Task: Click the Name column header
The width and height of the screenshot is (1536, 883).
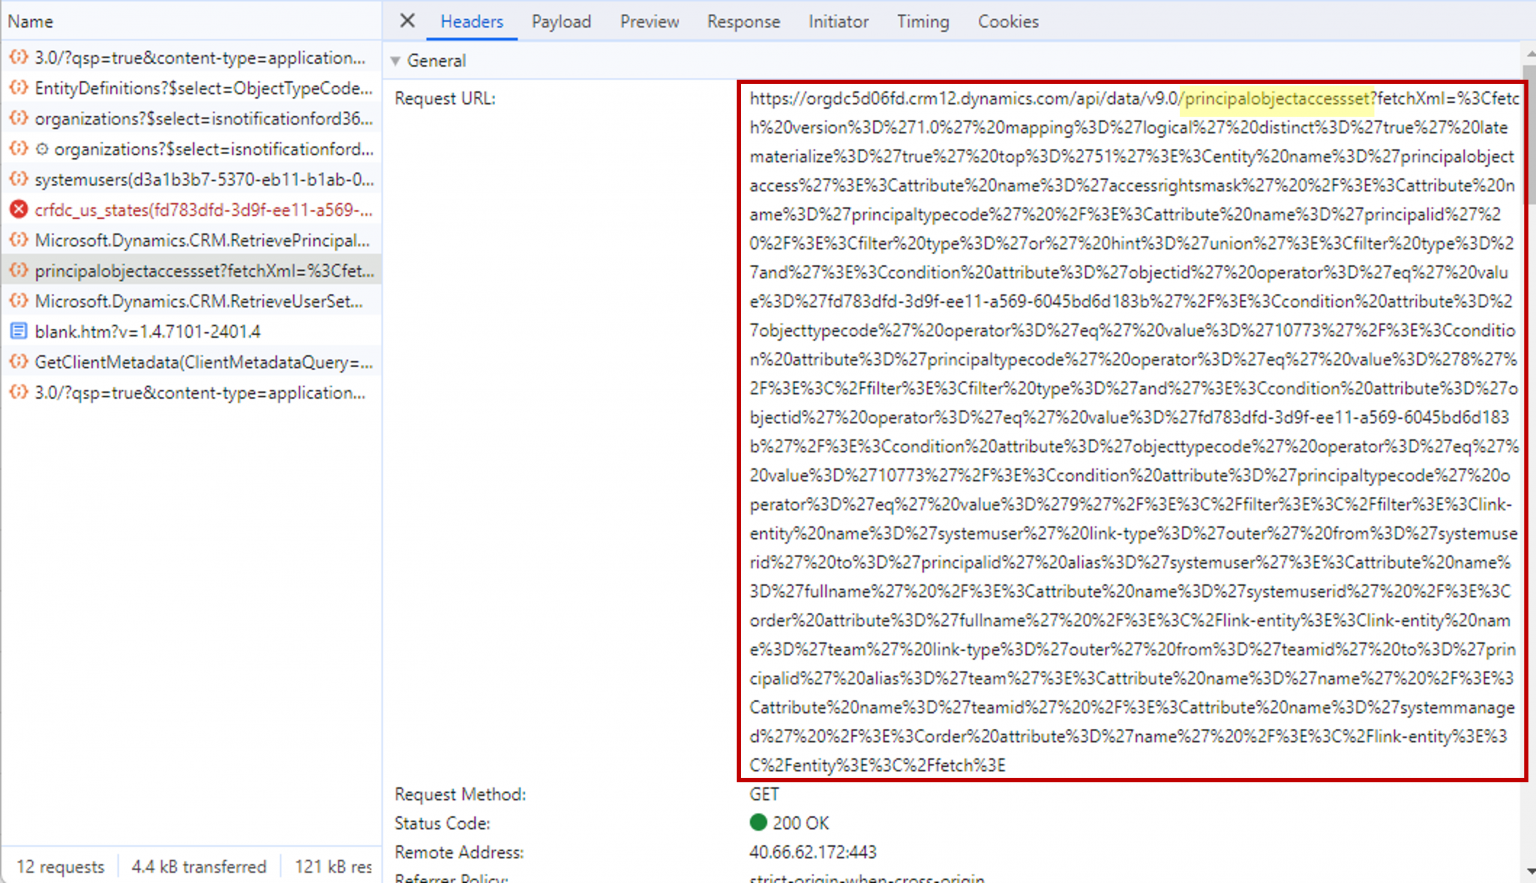Action: (x=30, y=20)
